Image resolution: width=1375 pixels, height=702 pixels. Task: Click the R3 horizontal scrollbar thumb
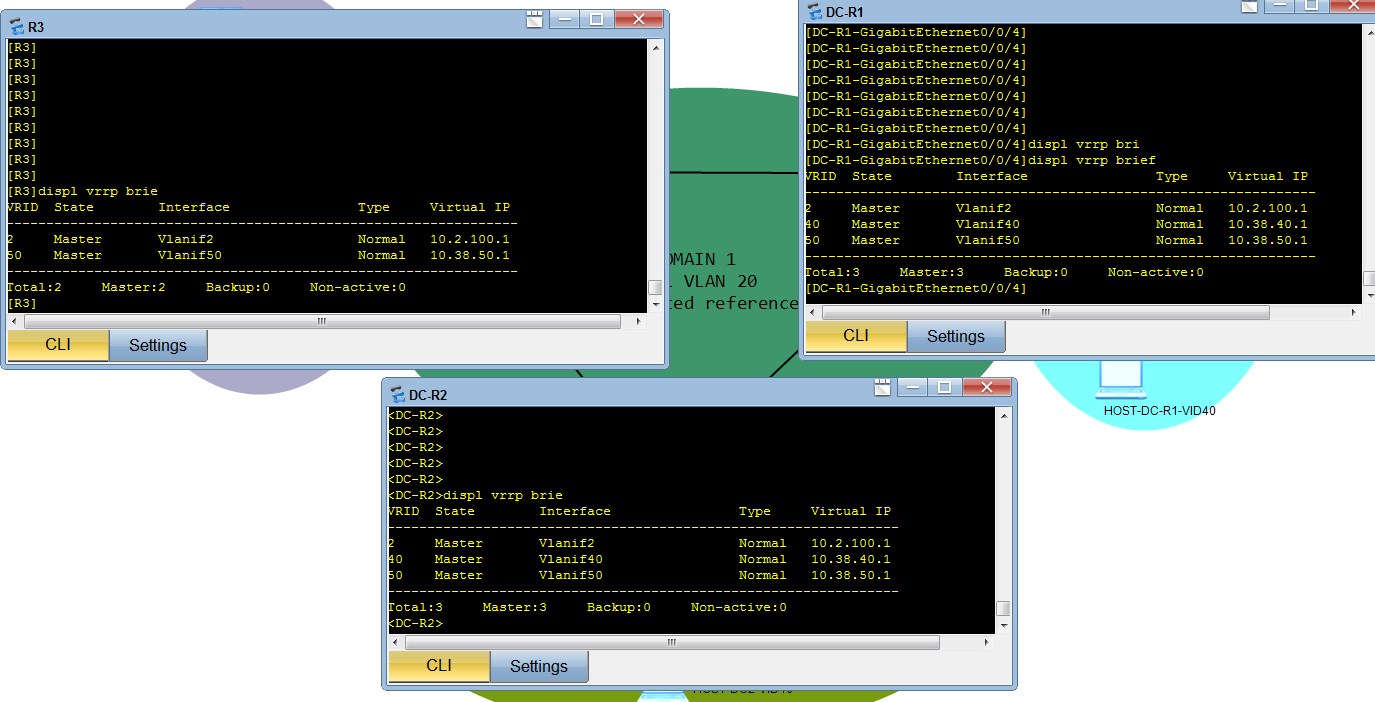(322, 322)
